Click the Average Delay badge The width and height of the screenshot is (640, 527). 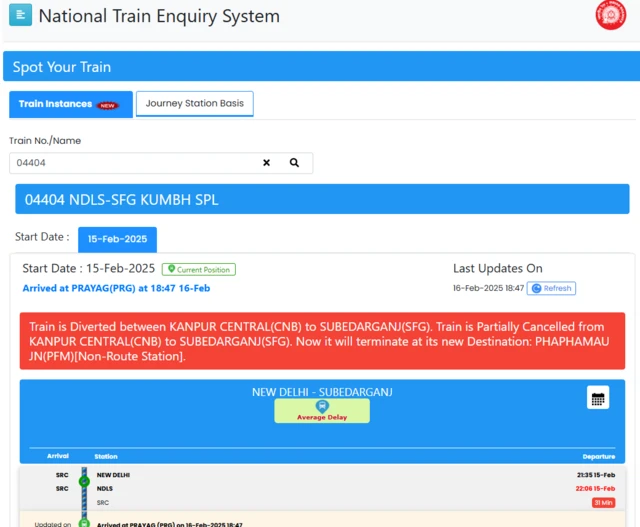[322, 411]
